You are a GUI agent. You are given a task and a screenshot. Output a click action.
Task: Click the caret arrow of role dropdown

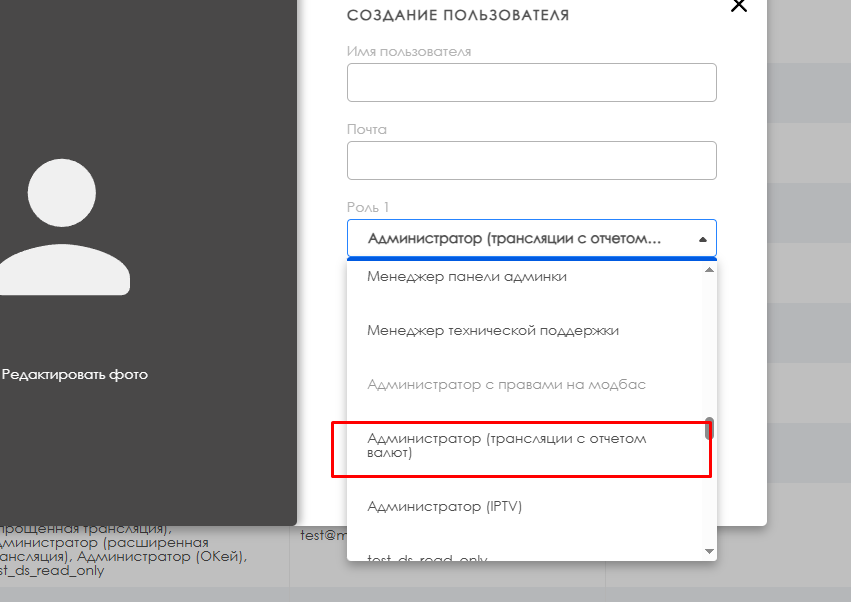(702, 240)
